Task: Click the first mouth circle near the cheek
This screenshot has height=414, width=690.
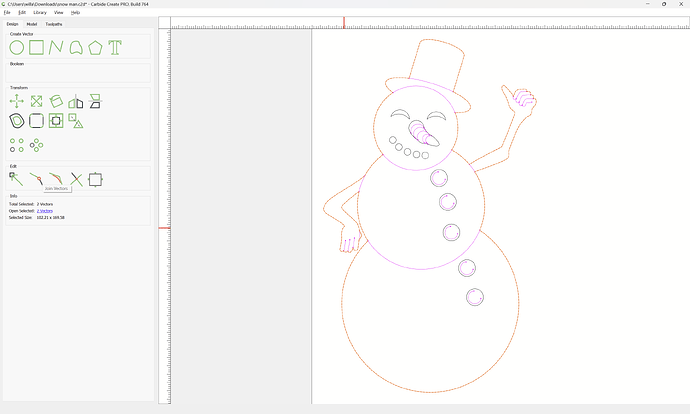Action: 393,140
